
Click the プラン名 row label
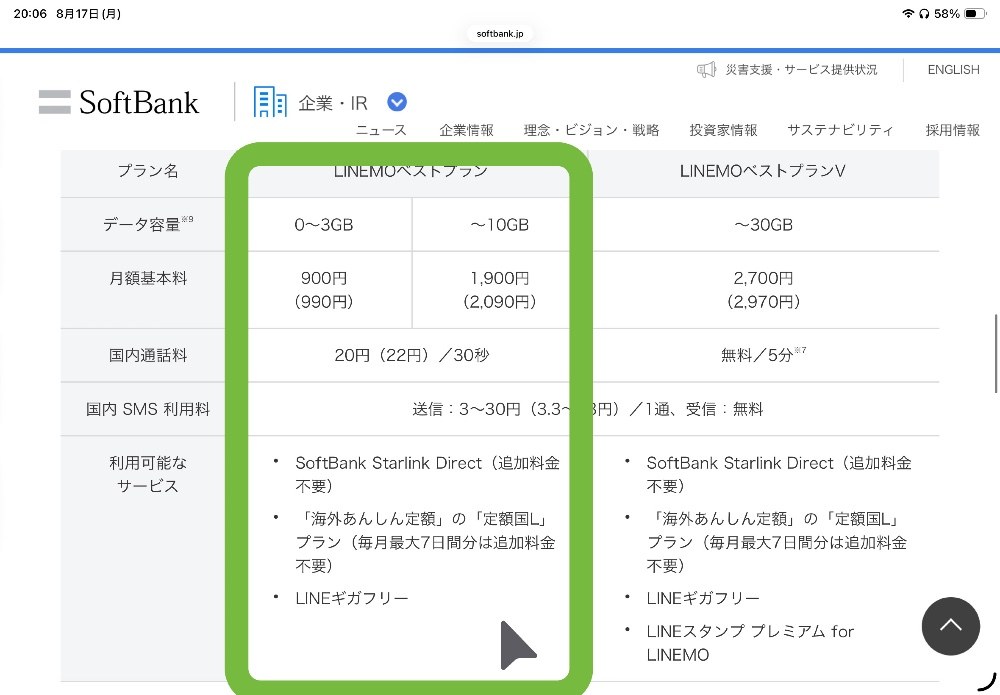click(x=148, y=171)
